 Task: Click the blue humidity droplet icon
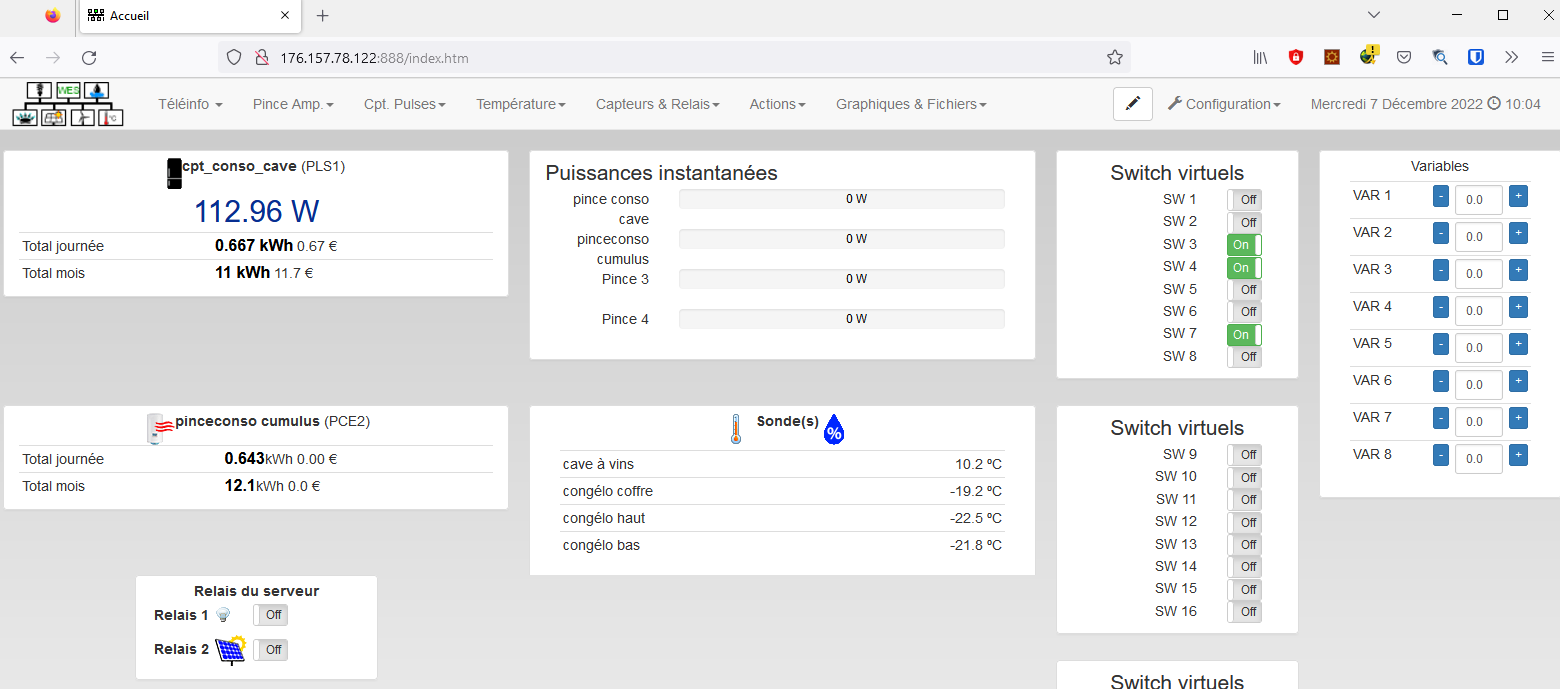[x=833, y=430]
